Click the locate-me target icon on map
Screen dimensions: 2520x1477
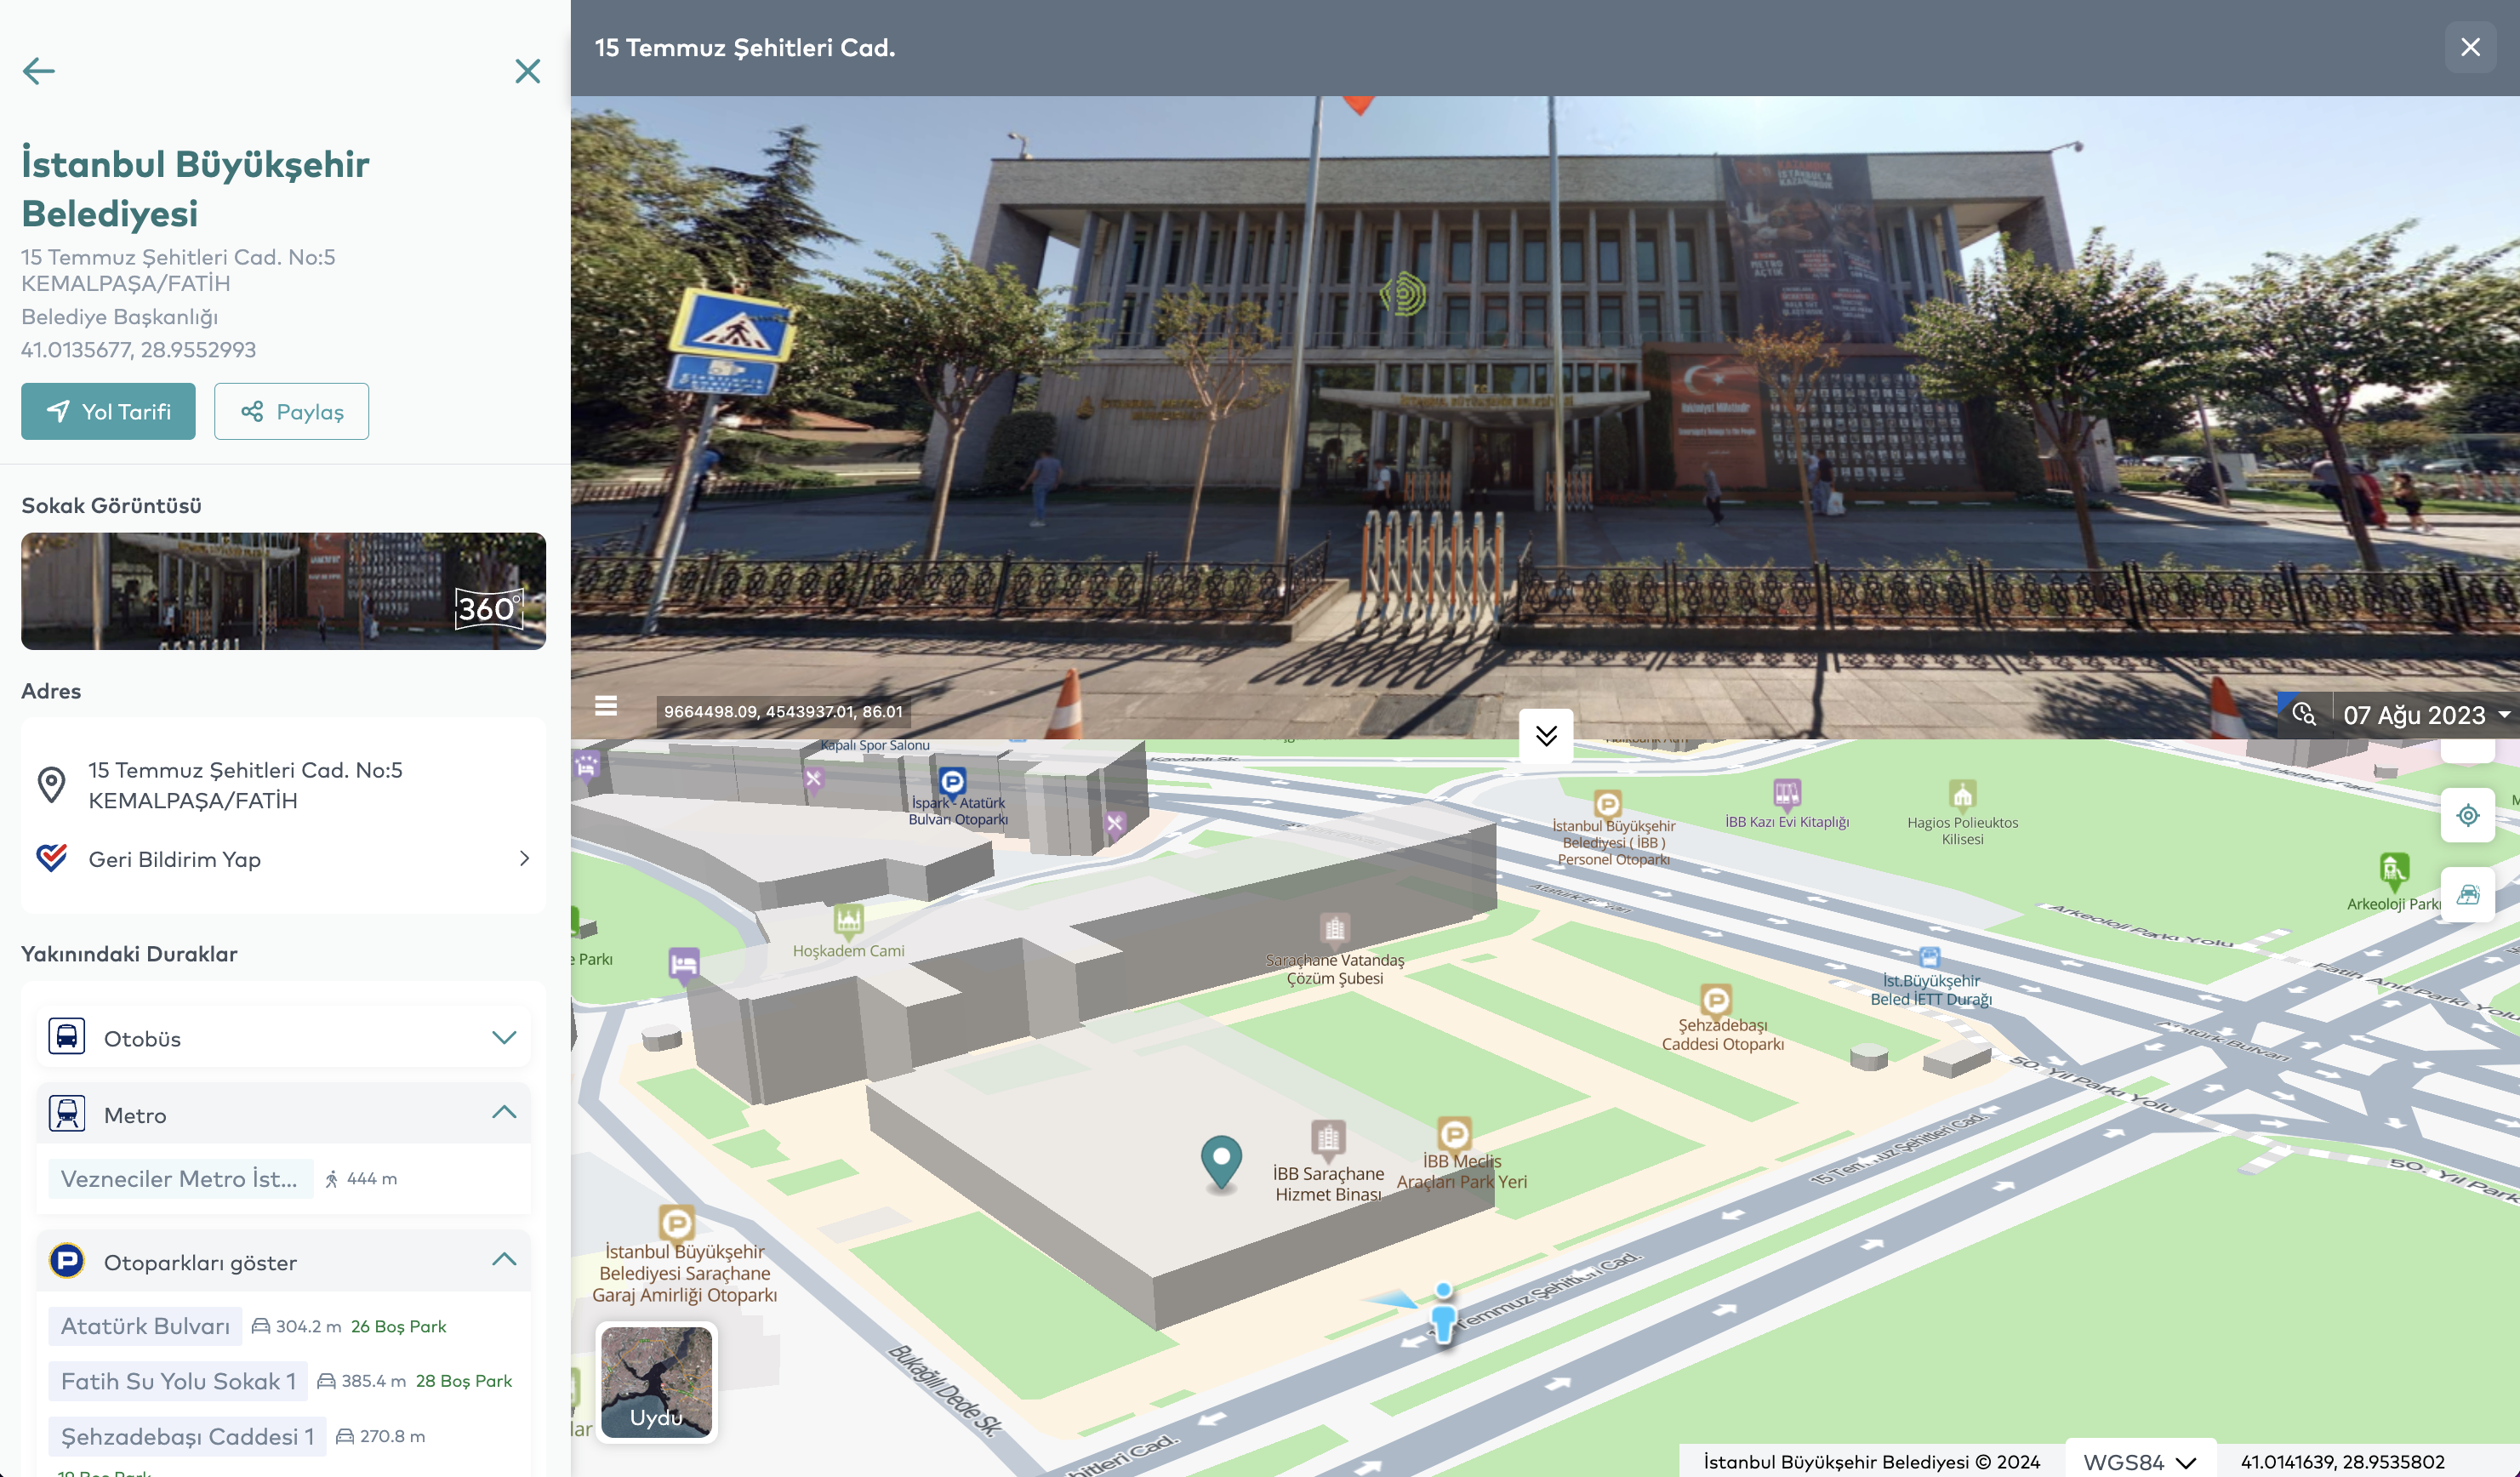(2467, 815)
